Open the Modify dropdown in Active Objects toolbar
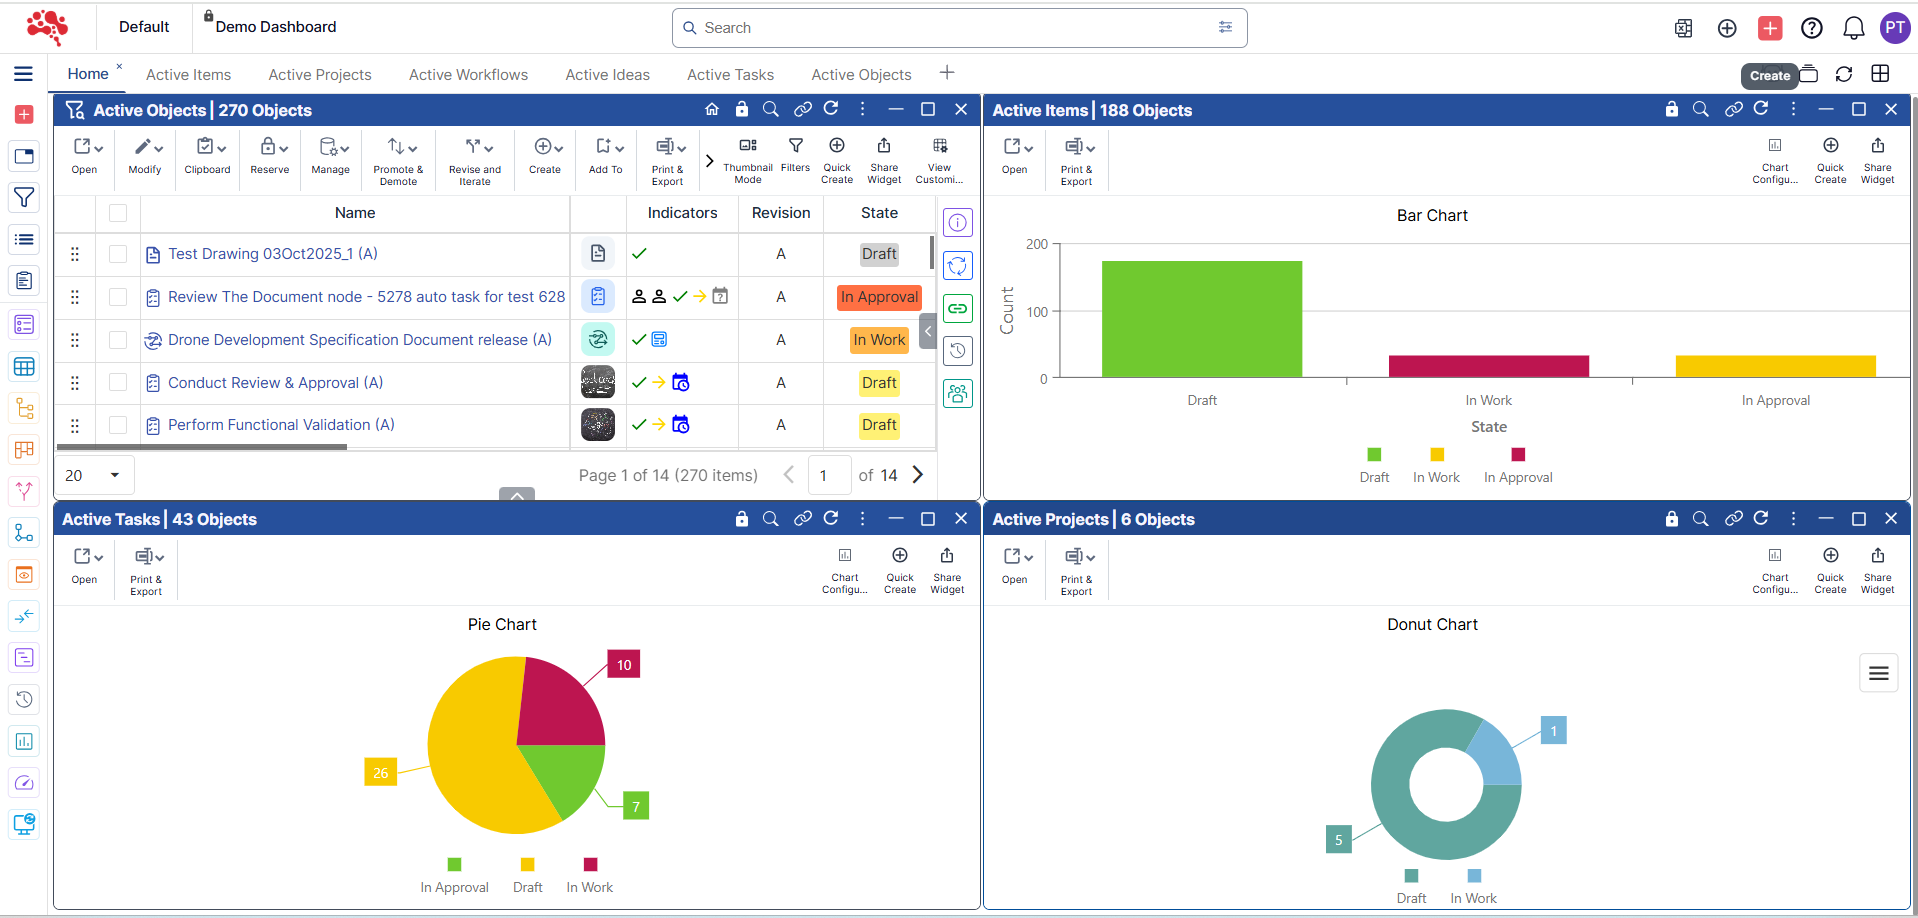 [x=145, y=153]
